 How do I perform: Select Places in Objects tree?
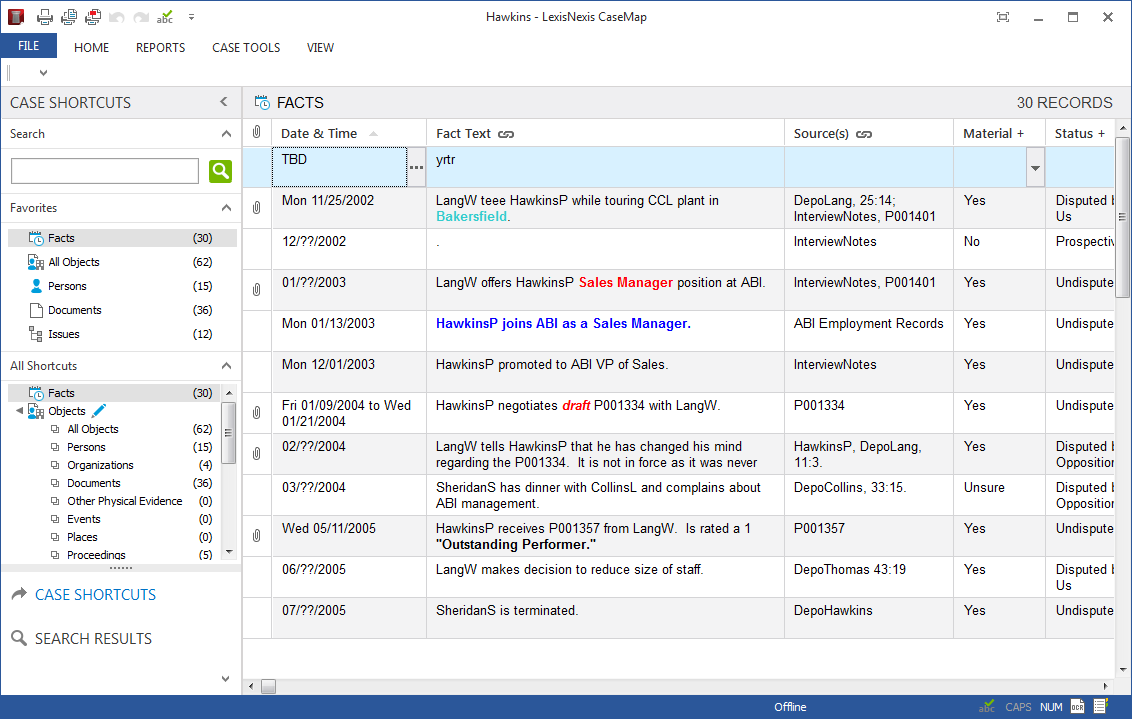(x=82, y=537)
